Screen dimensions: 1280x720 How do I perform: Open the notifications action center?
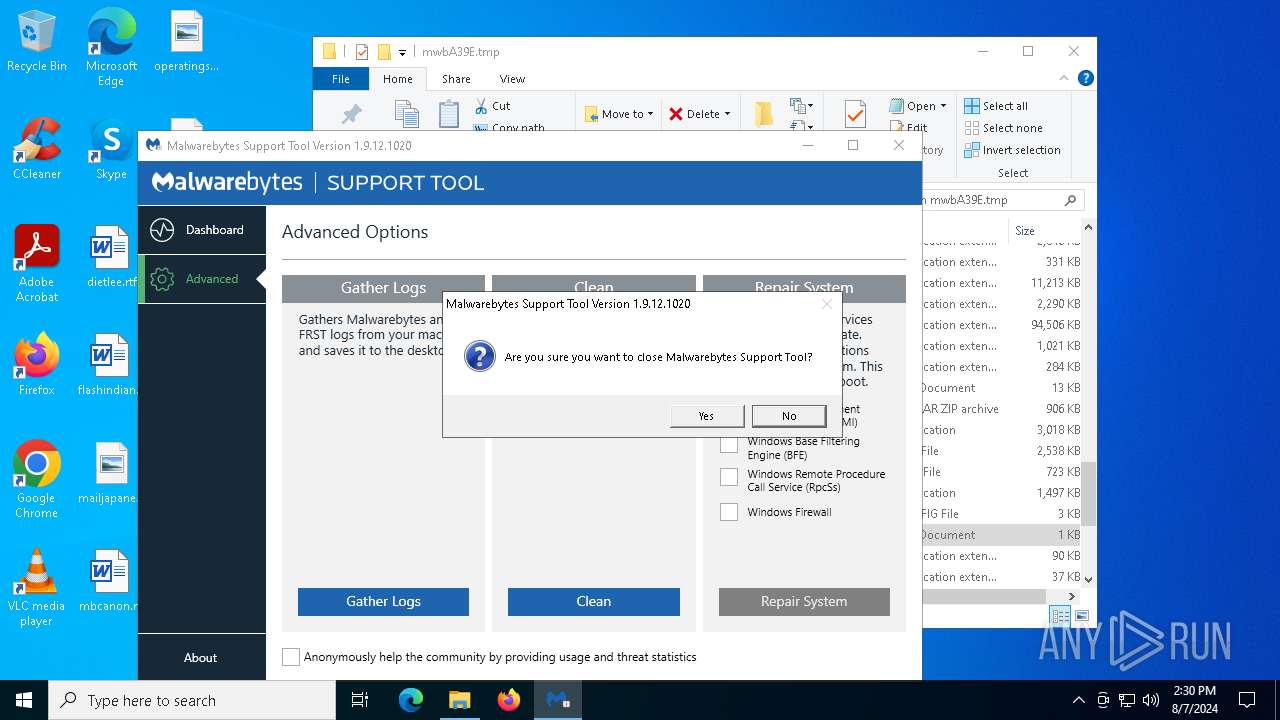pyautogui.click(x=1247, y=700)
